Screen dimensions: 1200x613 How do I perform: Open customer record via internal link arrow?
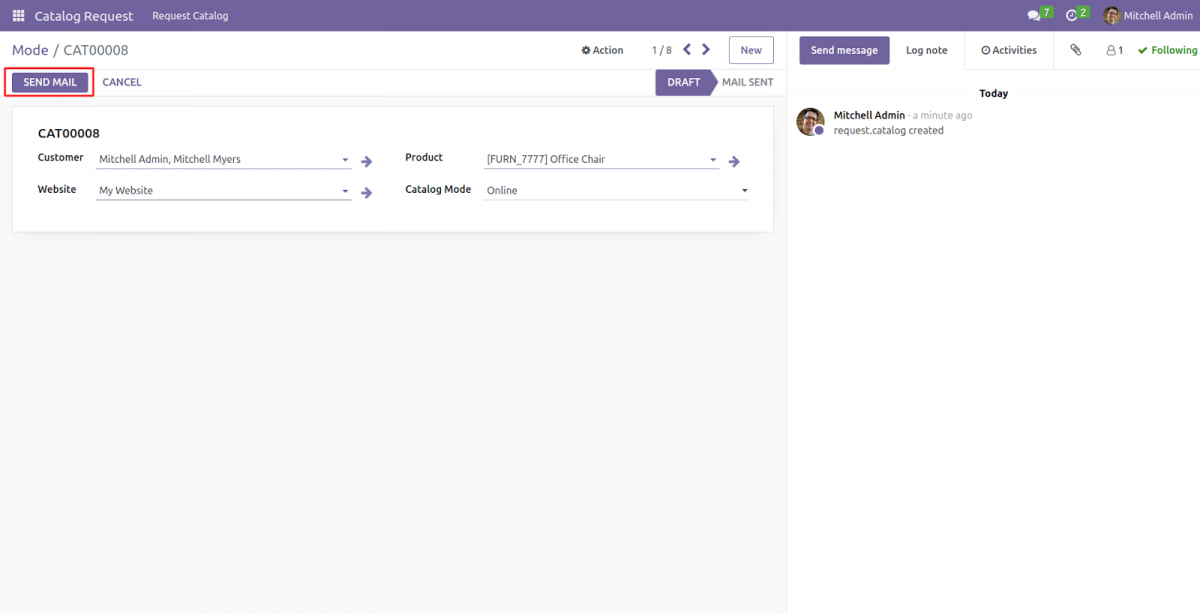pyautogui.click(x=366, y=160)
